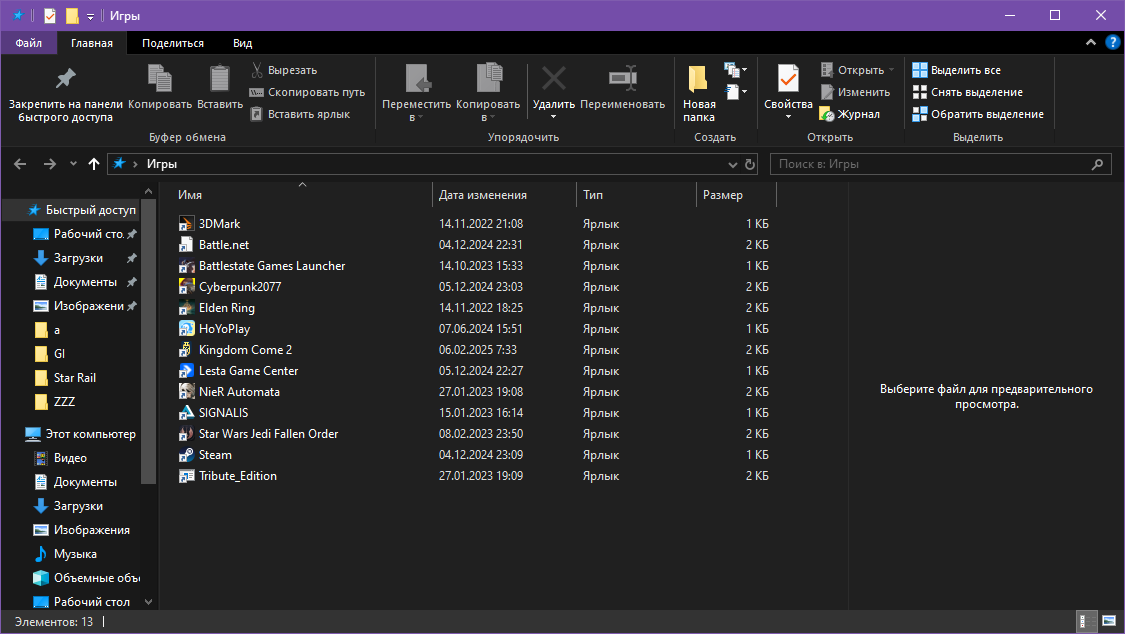Viewport: 1125px width, 634px height.
Task: Select Этот компьютер in sidebar
Action: (79, 434)
